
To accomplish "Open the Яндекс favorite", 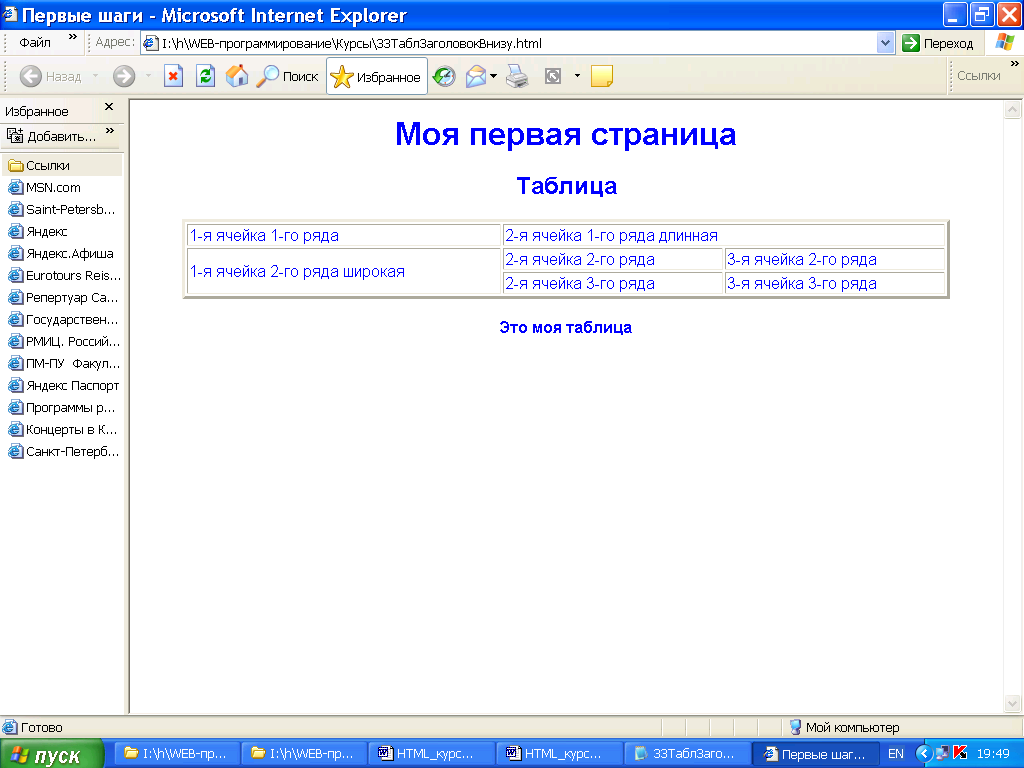I will click(x=38, y=232).
